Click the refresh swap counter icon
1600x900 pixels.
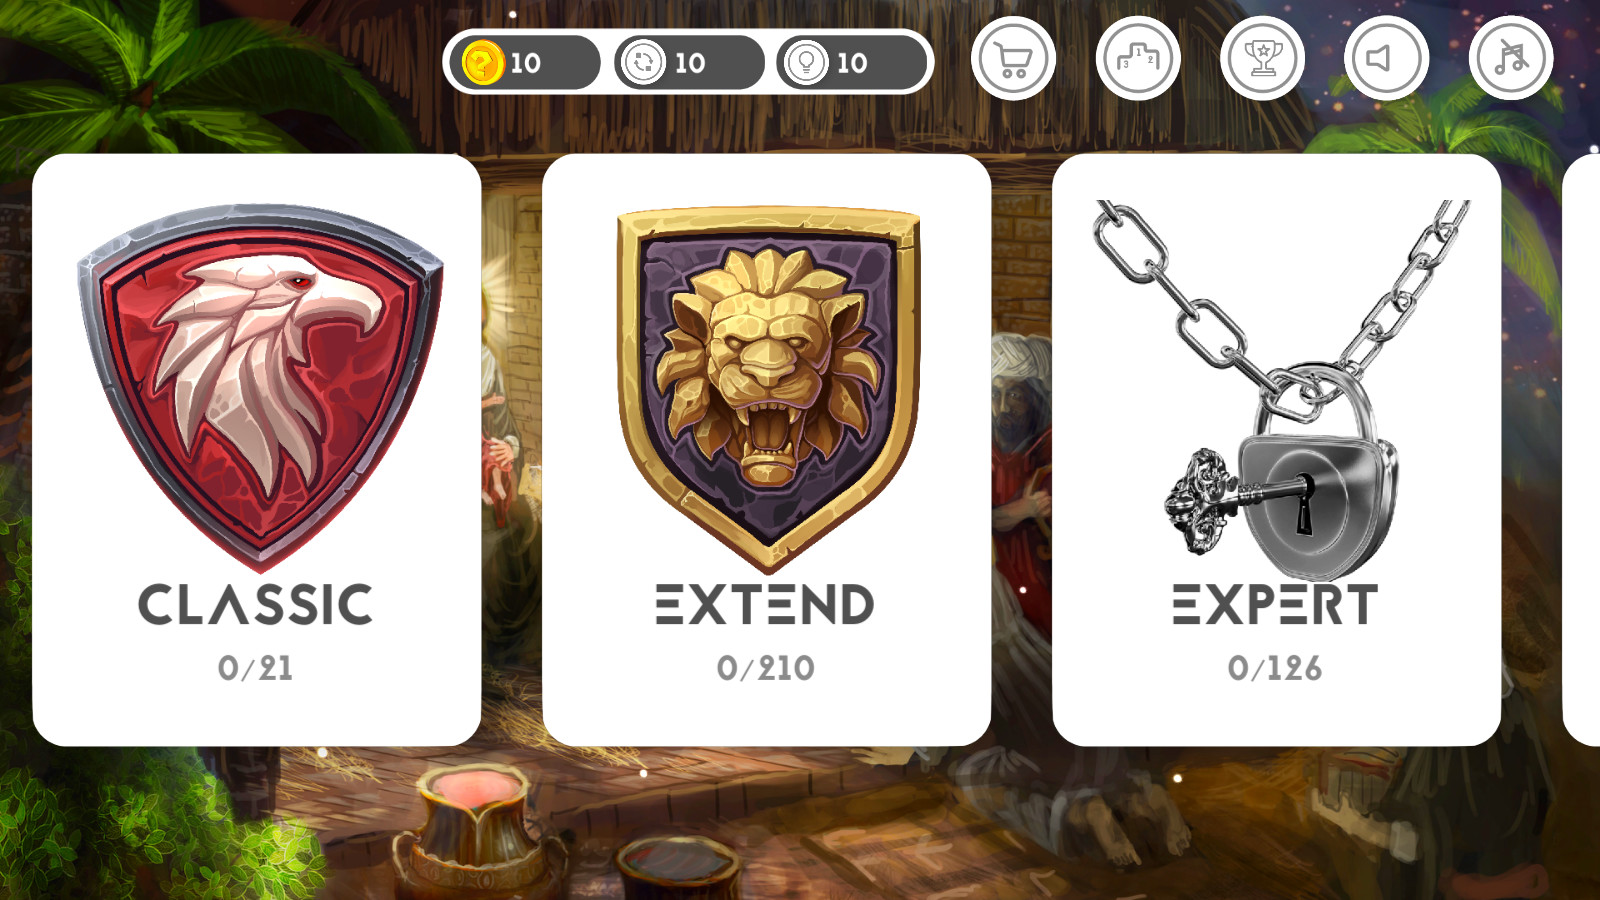pos(643,63)
